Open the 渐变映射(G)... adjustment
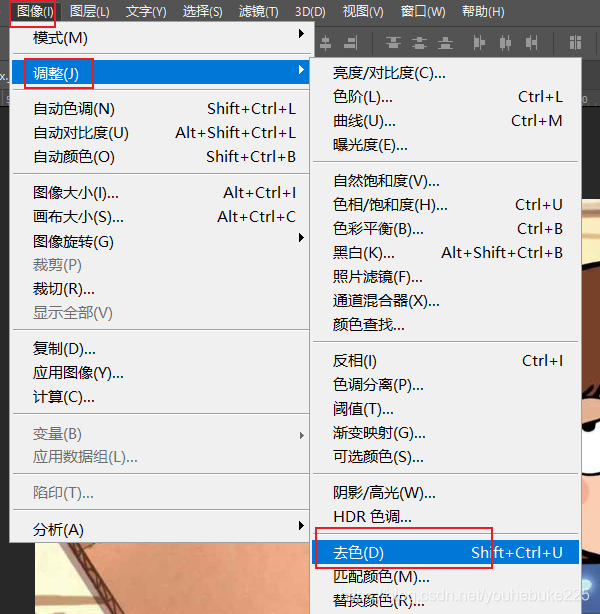The image size is (600, 614). (446, 433)
